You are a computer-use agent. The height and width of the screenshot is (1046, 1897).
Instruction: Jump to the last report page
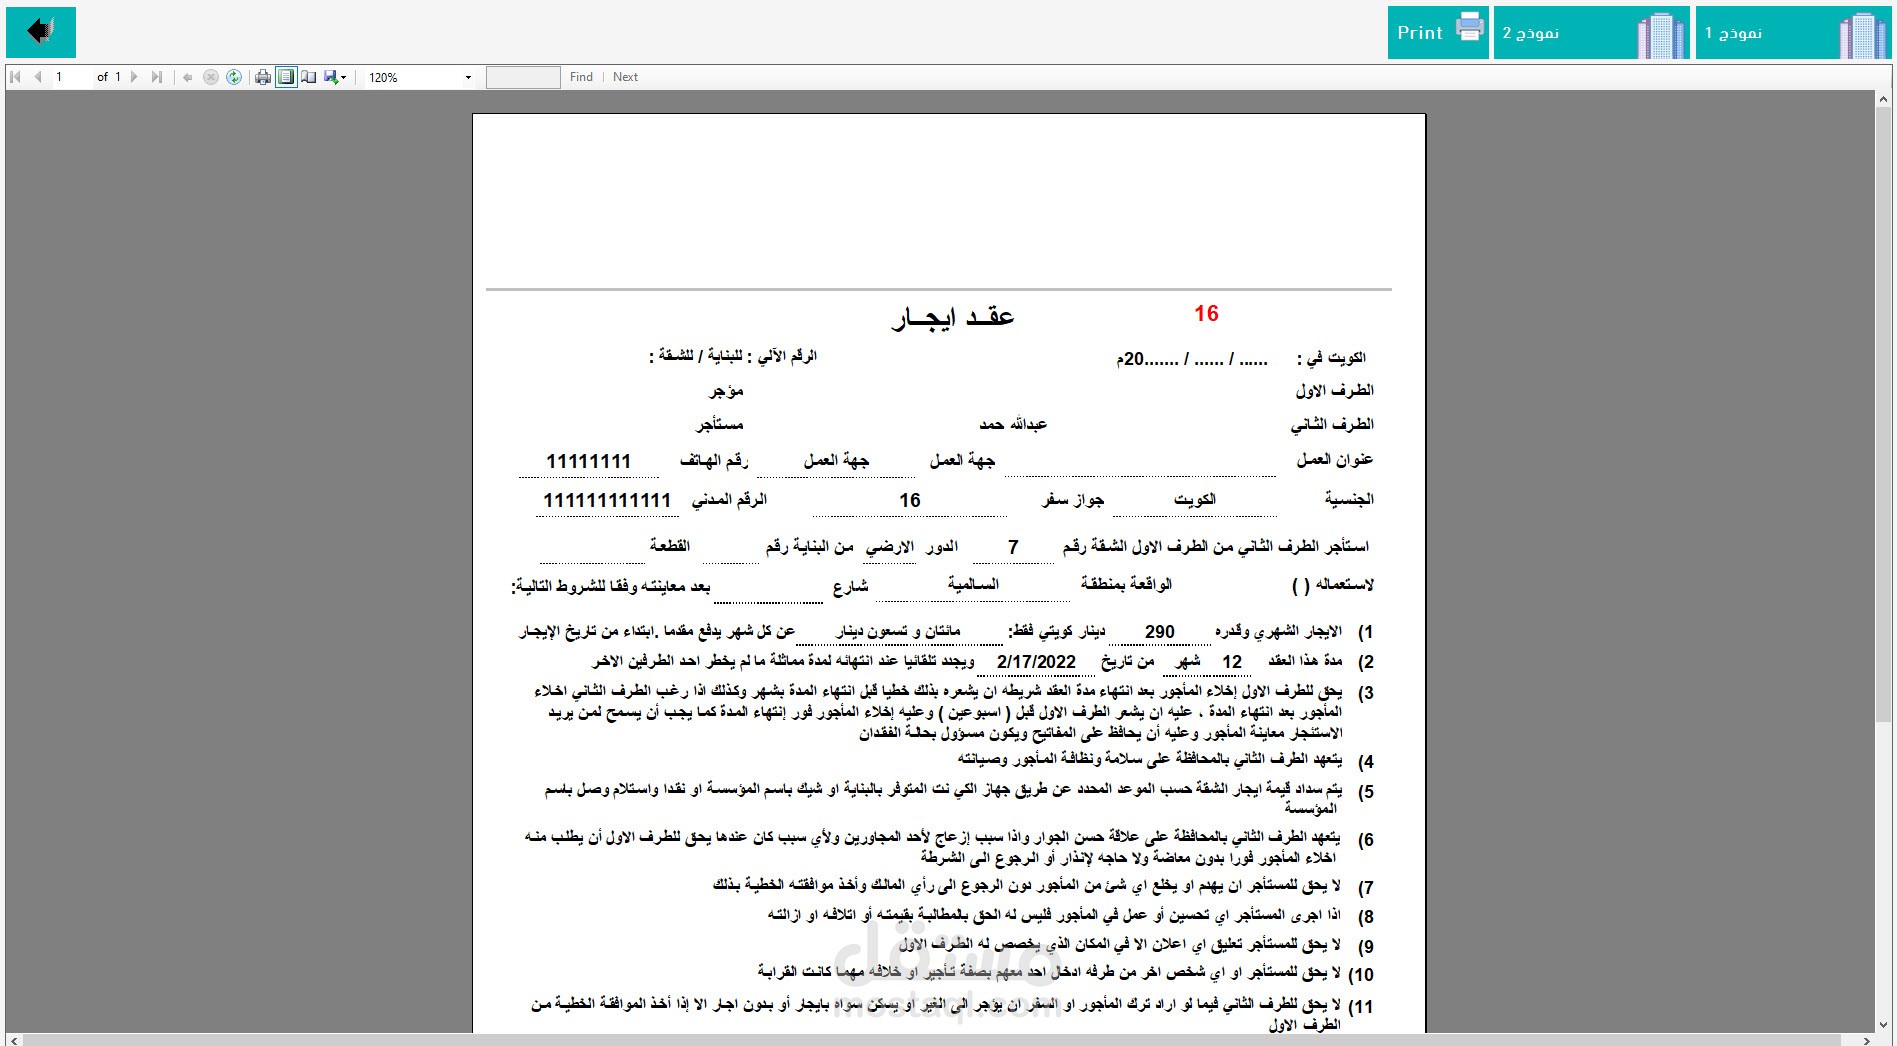pos(156,77)
